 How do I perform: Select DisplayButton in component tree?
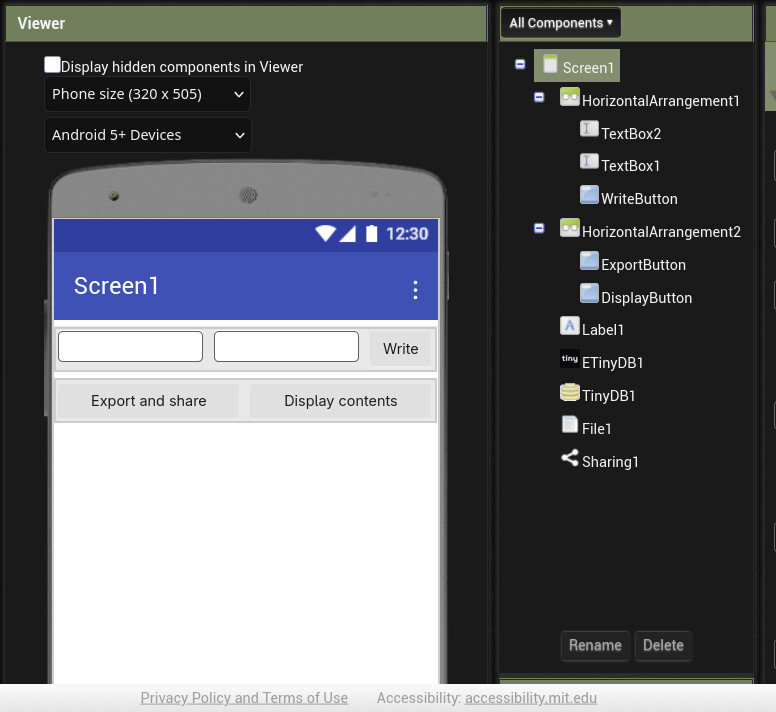(x=646, y=298)
